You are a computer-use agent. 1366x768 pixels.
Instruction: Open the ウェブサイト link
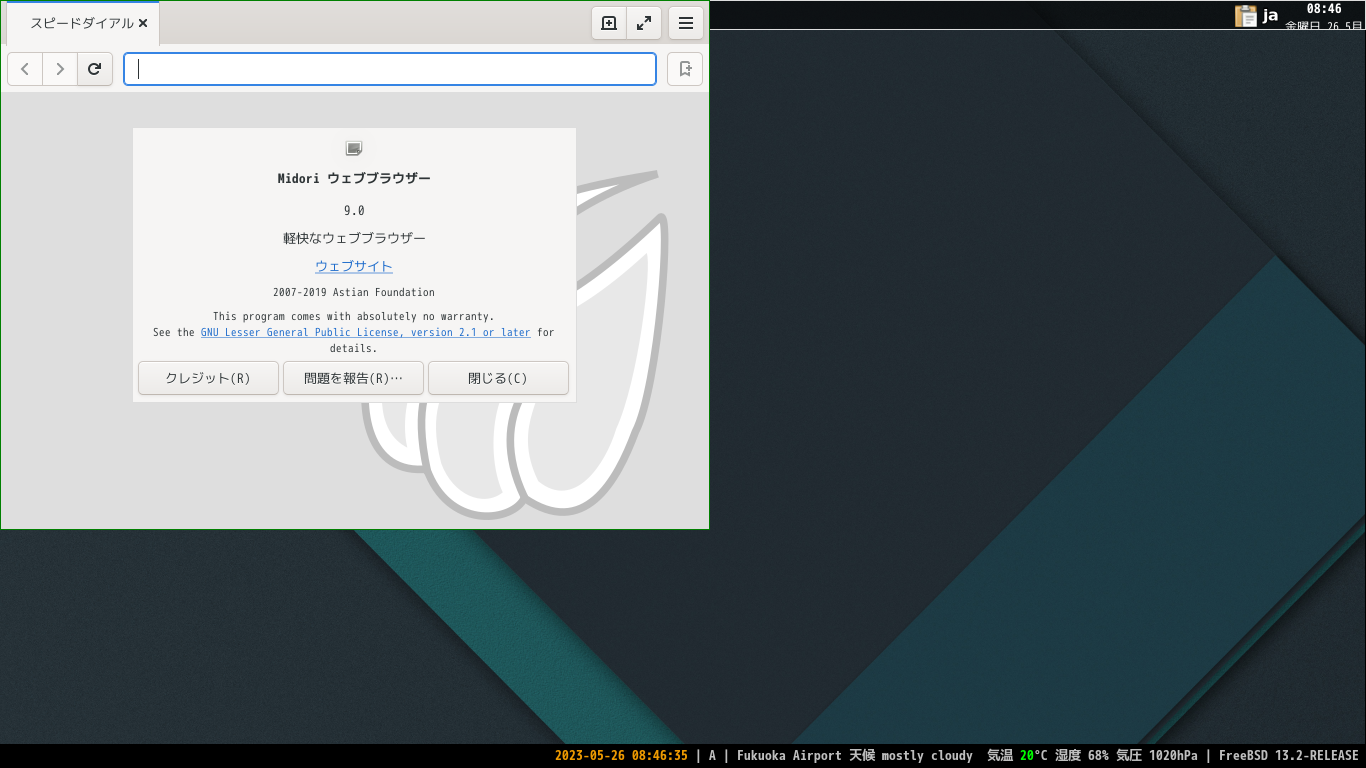[x=354, y=266]
